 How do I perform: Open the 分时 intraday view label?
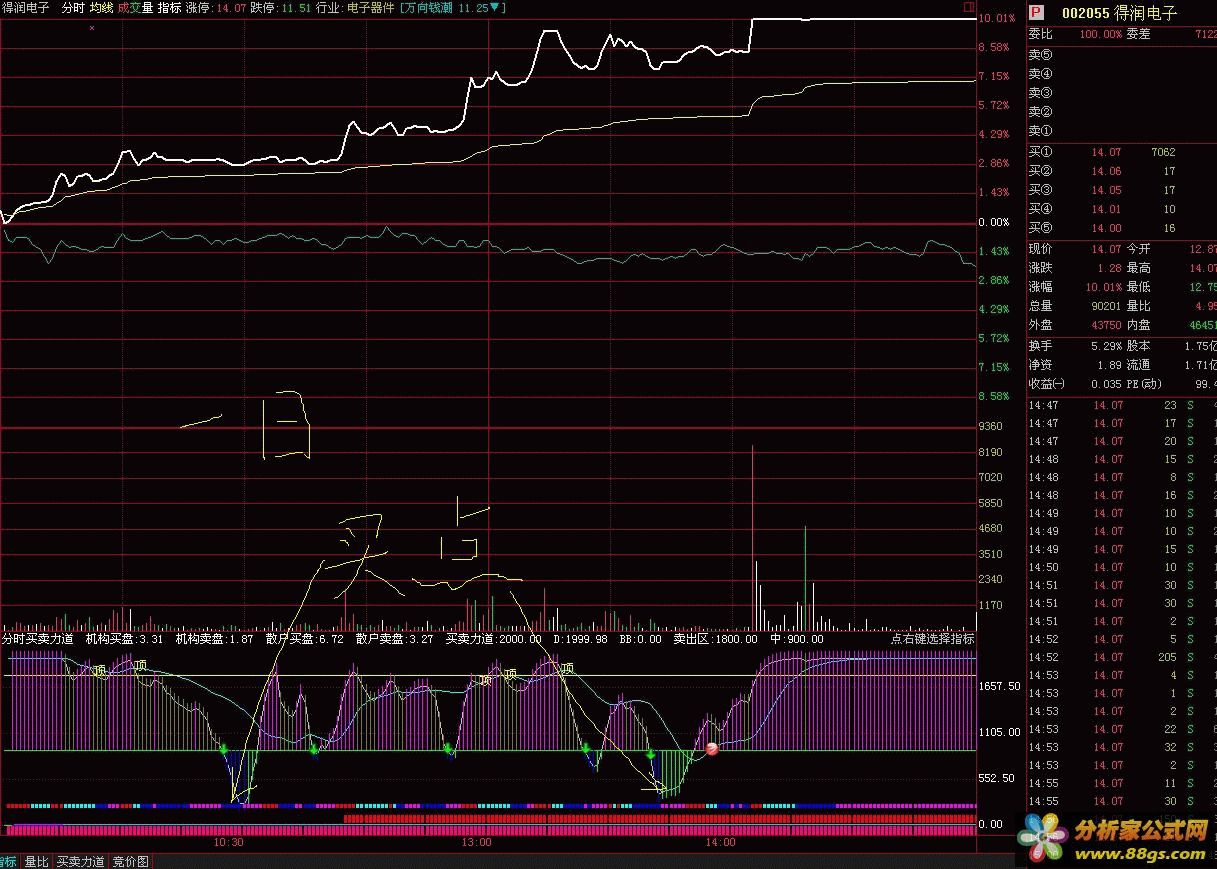coord(72,7)
